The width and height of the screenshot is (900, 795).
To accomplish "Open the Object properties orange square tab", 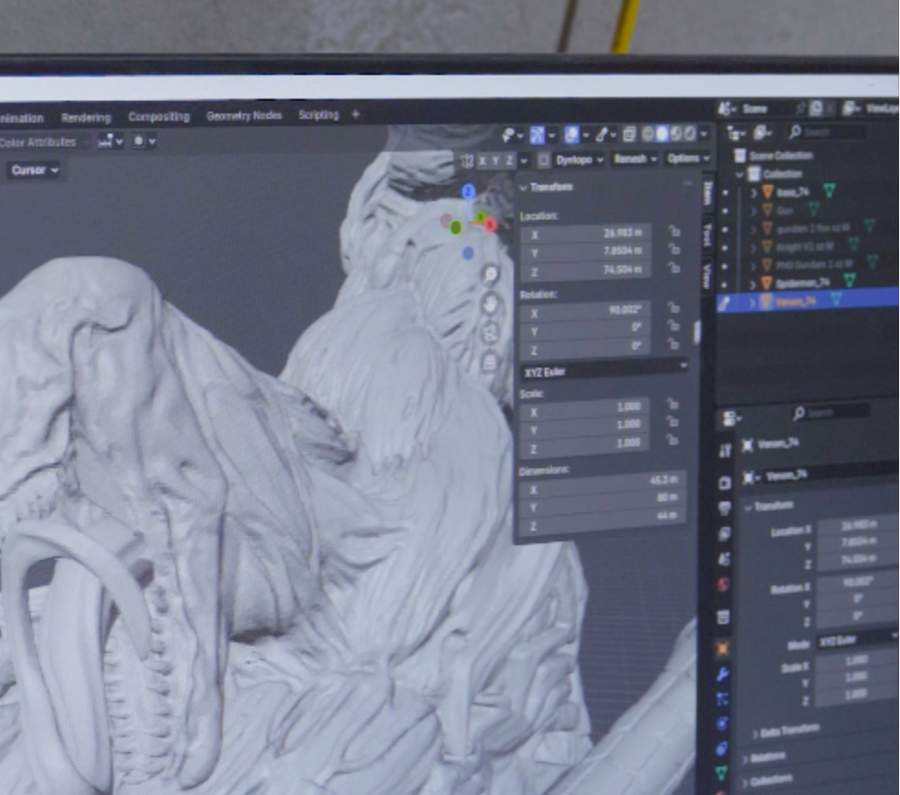I will point(723,648).
